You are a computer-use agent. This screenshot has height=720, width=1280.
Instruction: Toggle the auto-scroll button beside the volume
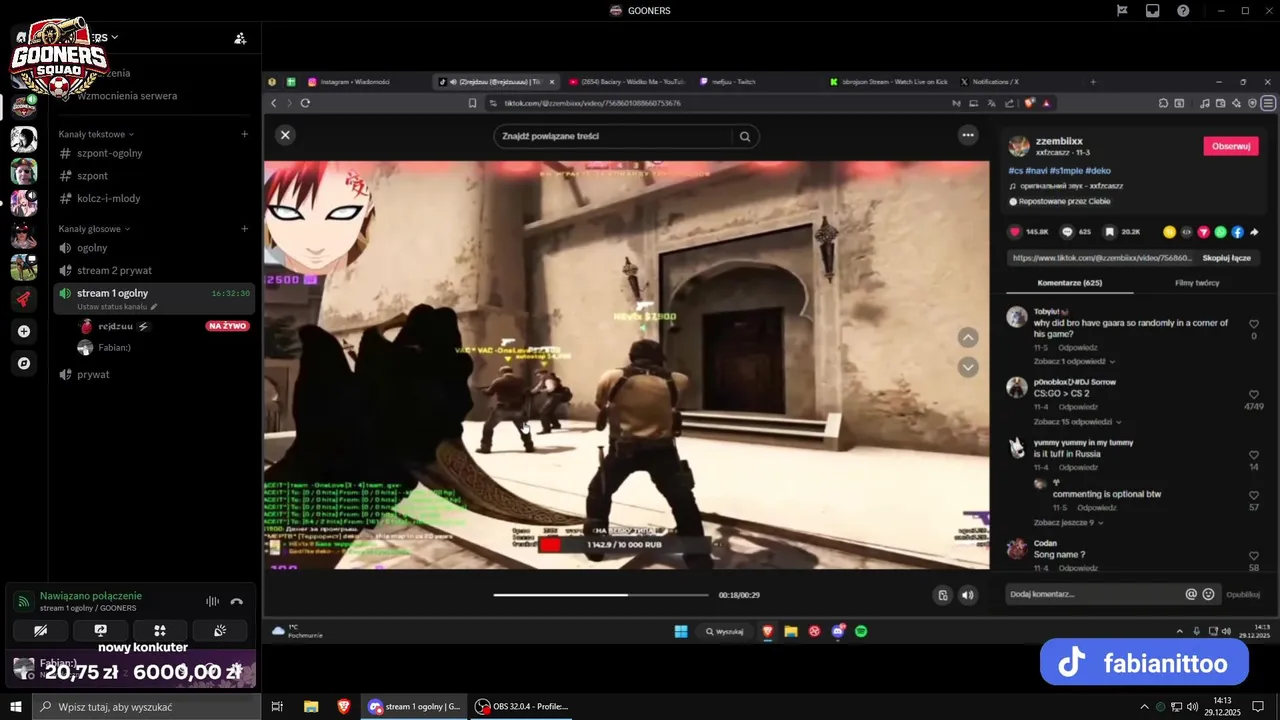pyautogui.click(x=942, y=595)
